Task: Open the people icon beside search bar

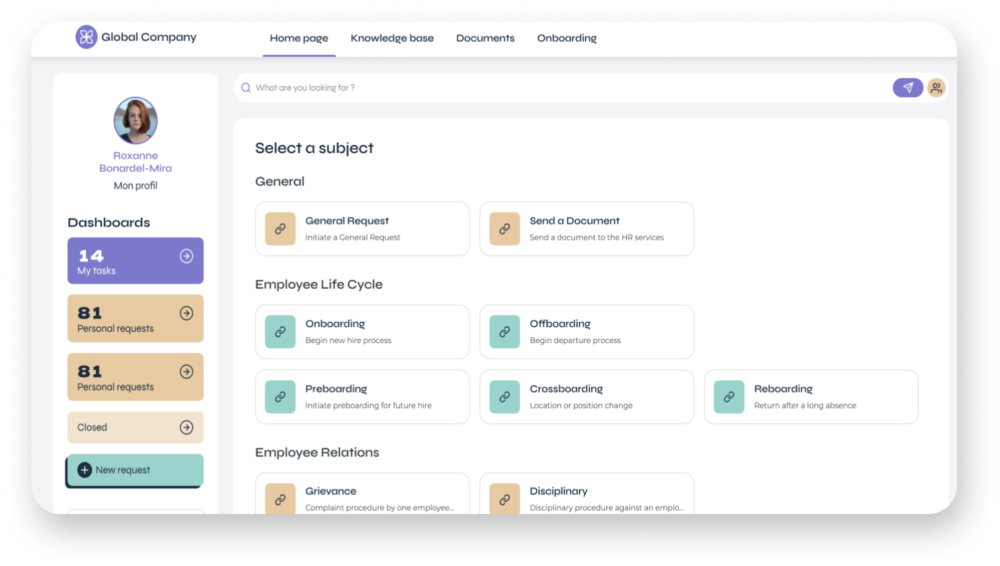Action: point(936,87)
